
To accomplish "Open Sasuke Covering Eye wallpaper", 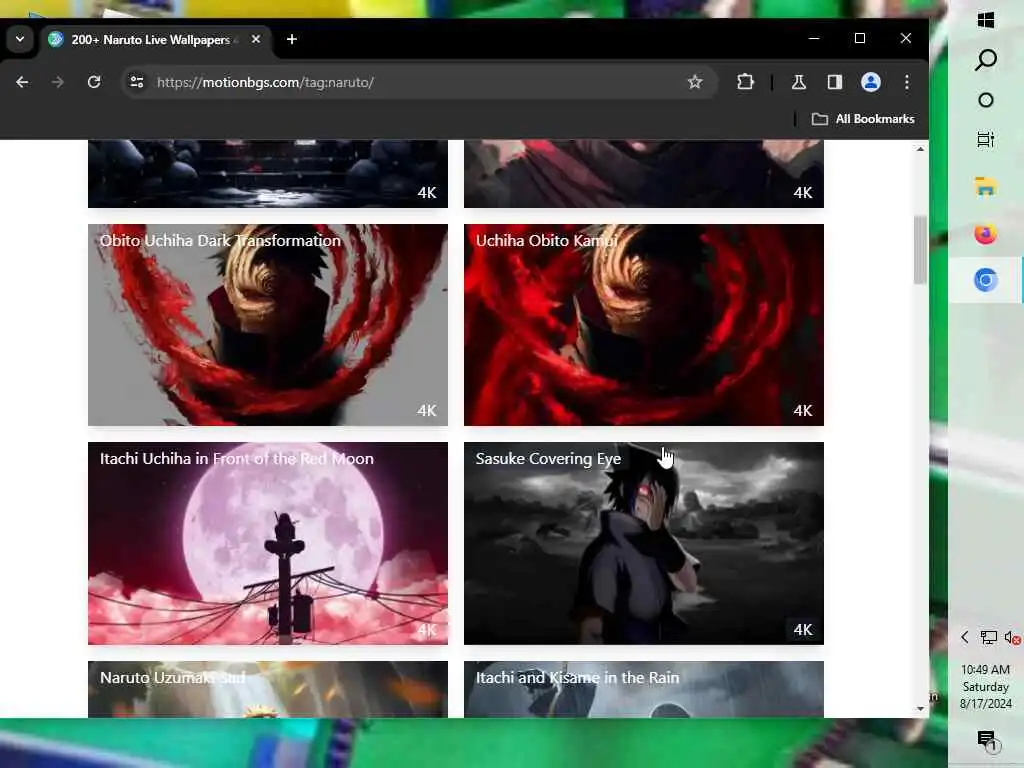I will click(x=644, y=543).
